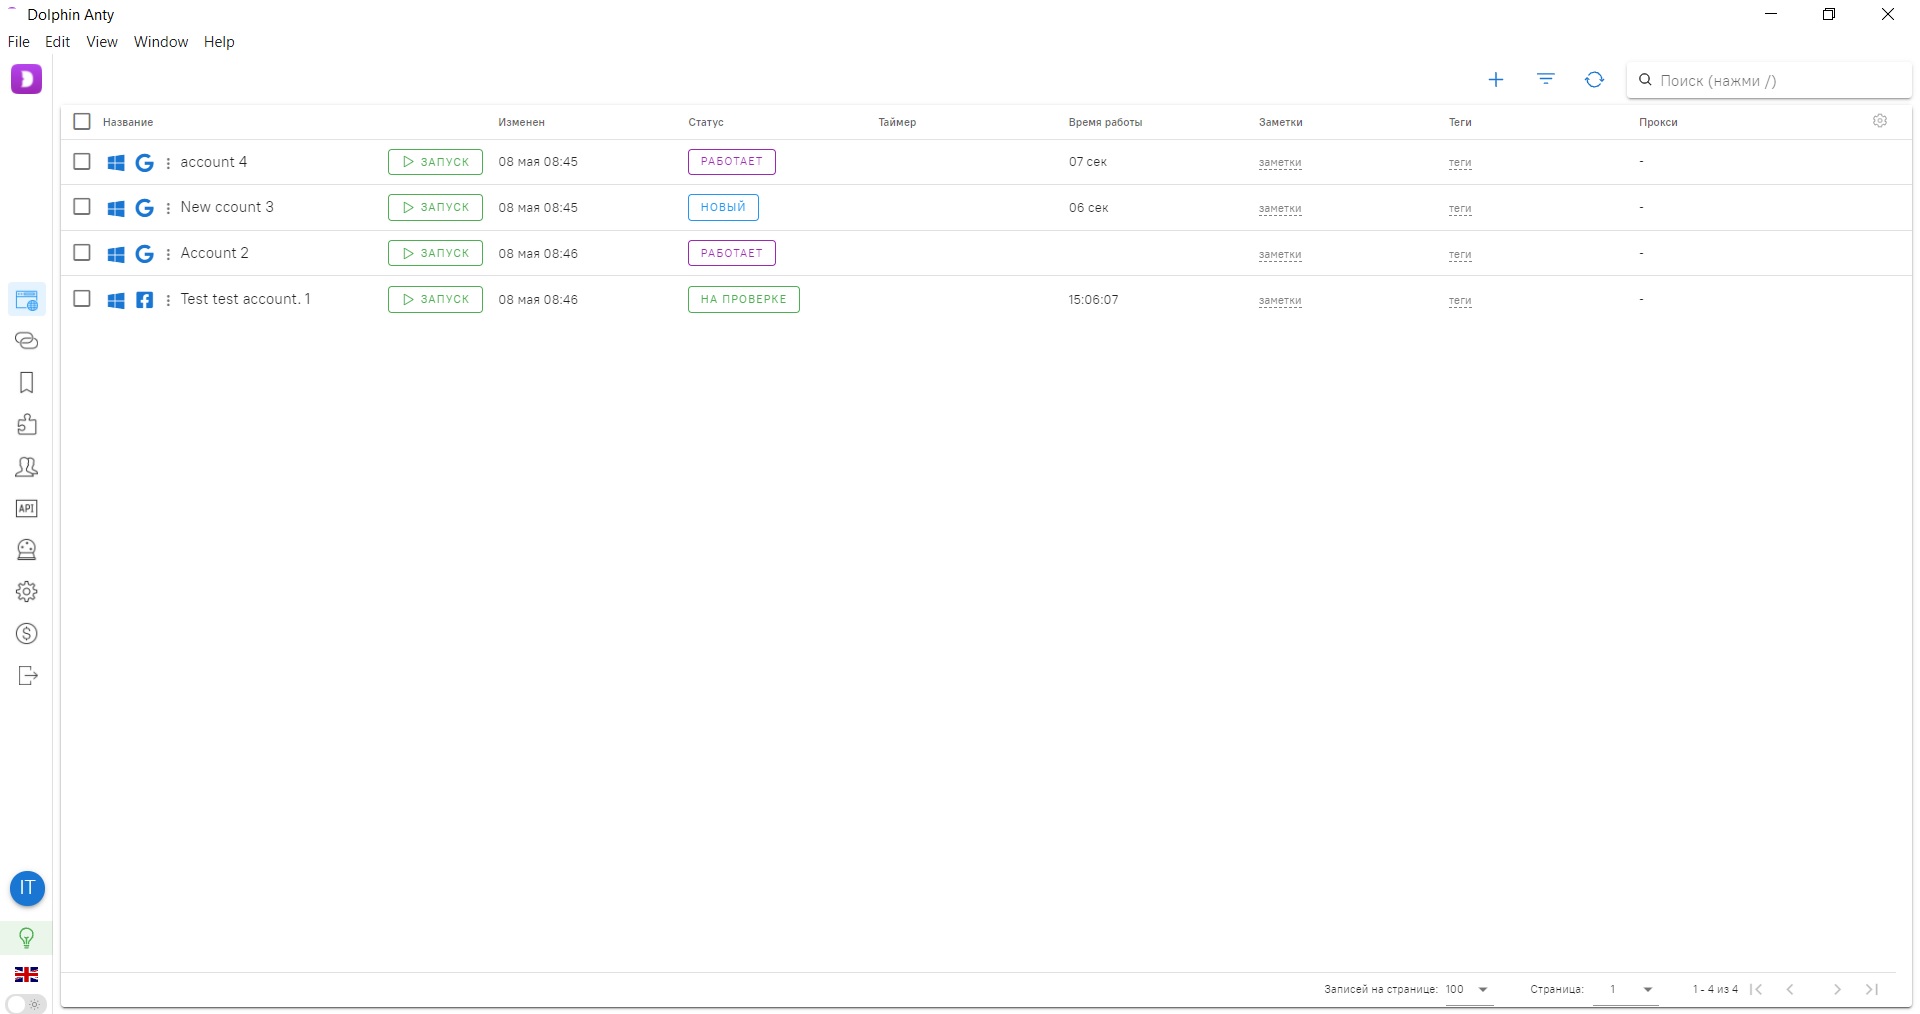Click the table column settings gear
Screen dimensions: 1920x1014
click(x=1879, y=121)
